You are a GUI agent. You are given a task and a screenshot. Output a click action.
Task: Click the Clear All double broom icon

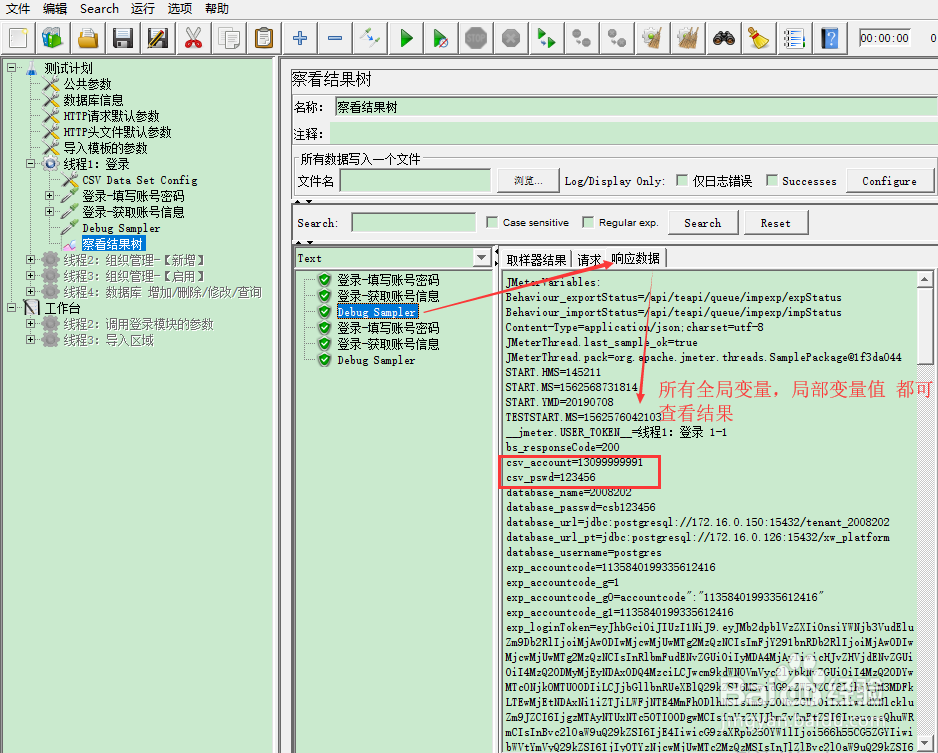688,38
